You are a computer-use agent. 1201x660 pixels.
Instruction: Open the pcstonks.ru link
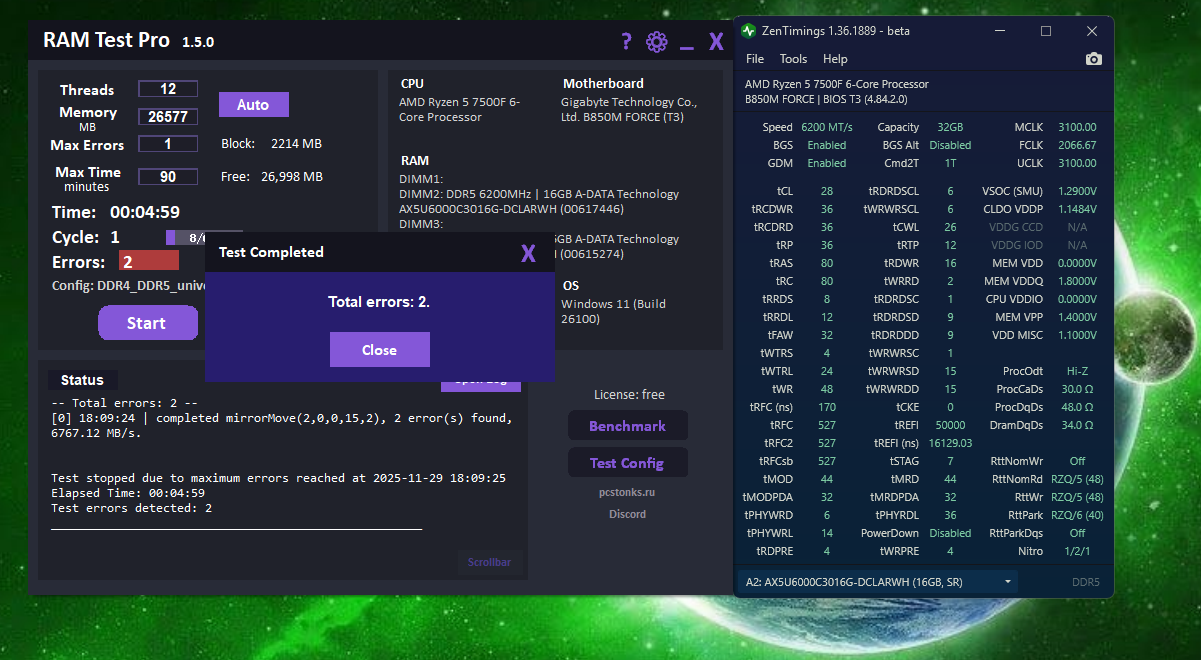628,493
